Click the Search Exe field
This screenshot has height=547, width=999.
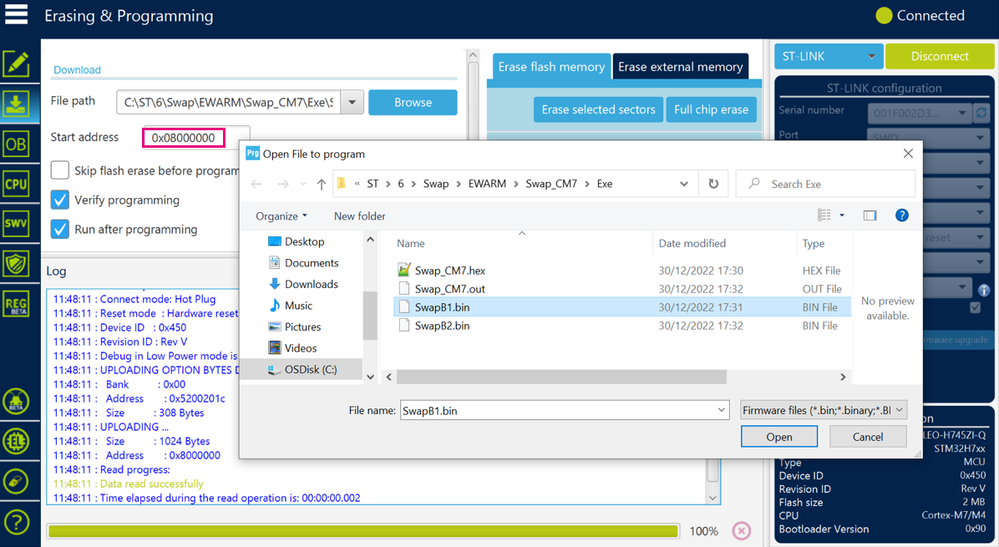[825, 183]
